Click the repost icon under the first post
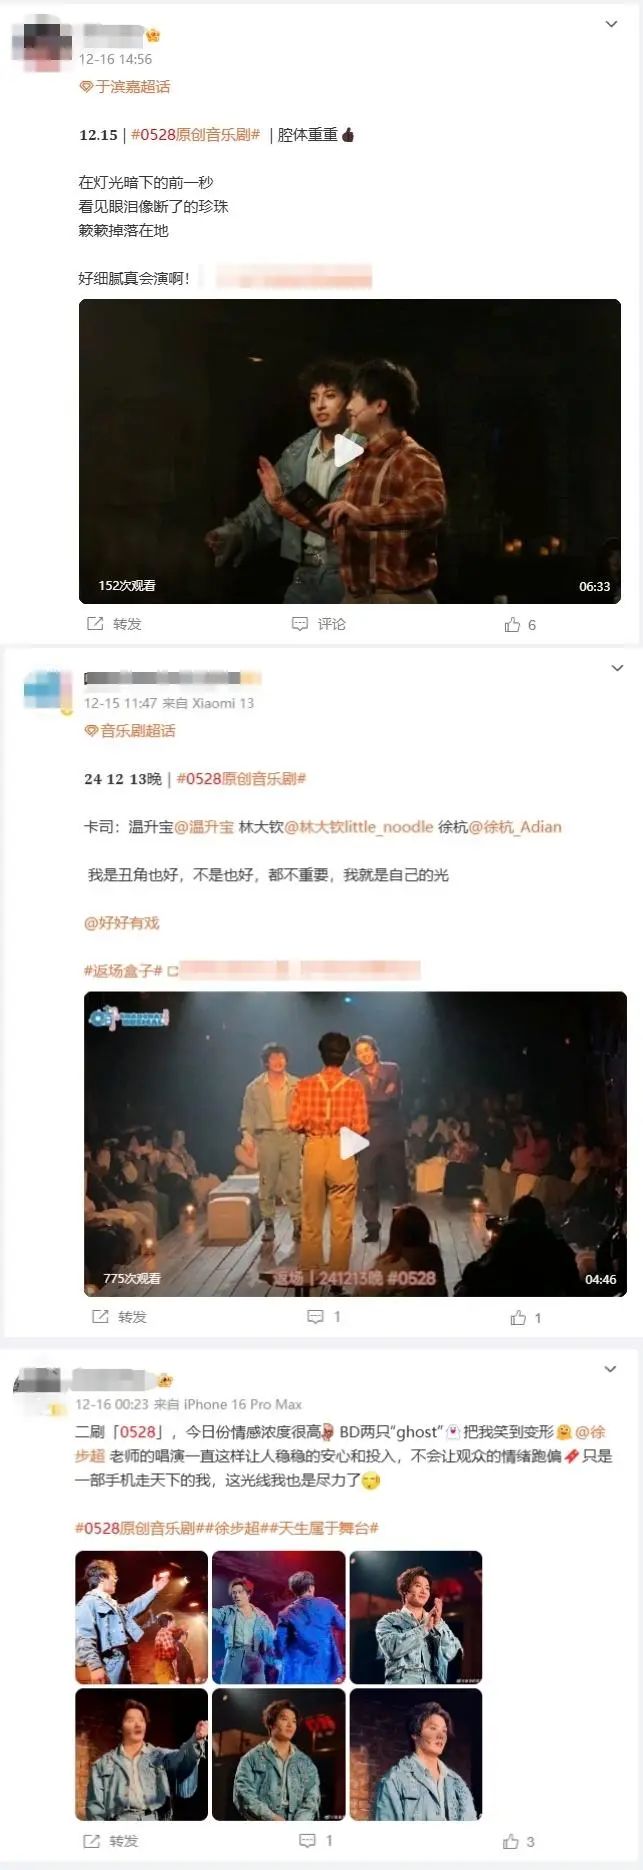This screenshot has width=643, height=1870. point(95,624)
